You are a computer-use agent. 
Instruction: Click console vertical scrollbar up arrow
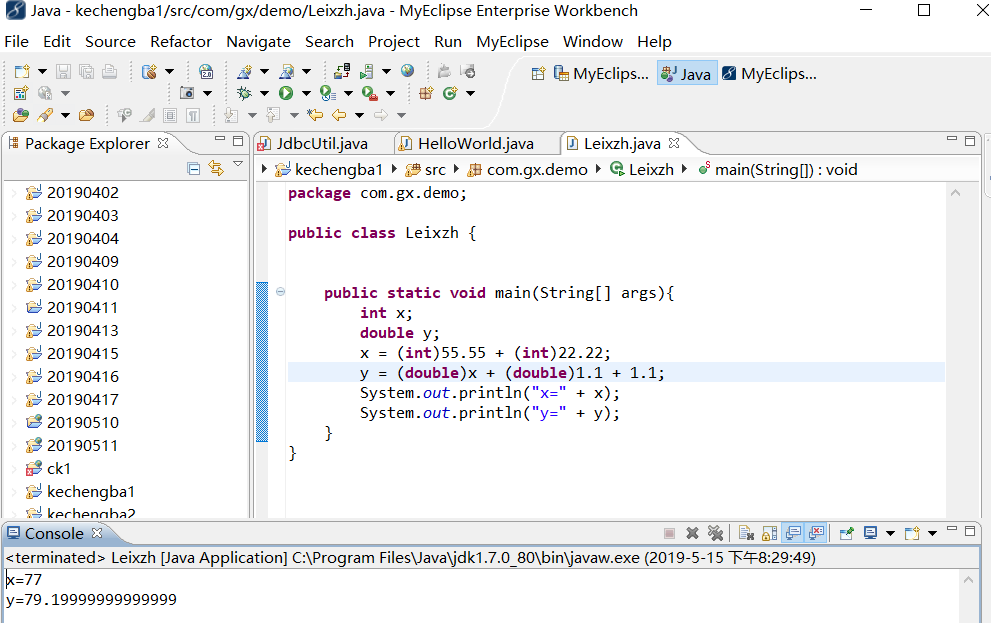click(968, 579)
